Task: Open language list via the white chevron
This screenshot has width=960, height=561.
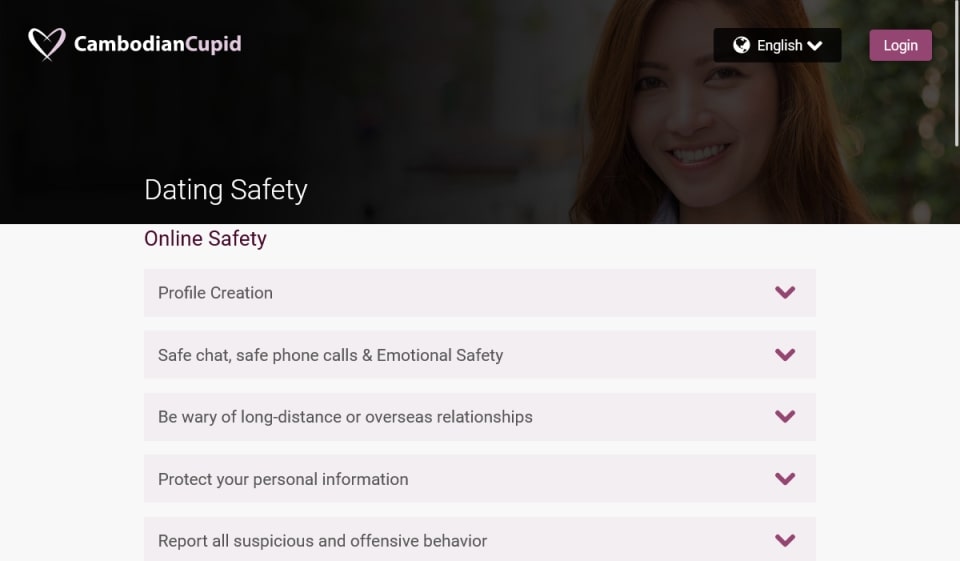Action: point(815,45)
